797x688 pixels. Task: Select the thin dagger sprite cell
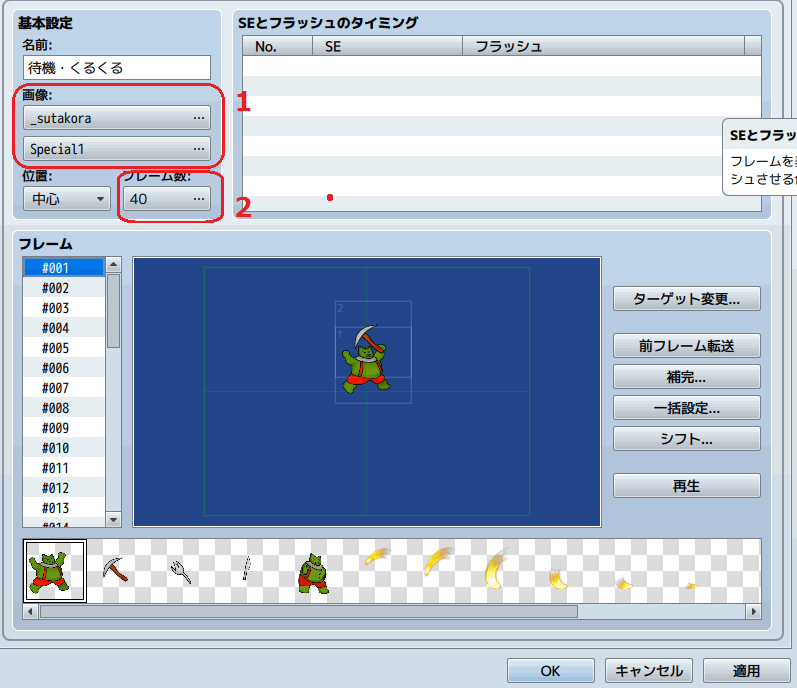247,569
